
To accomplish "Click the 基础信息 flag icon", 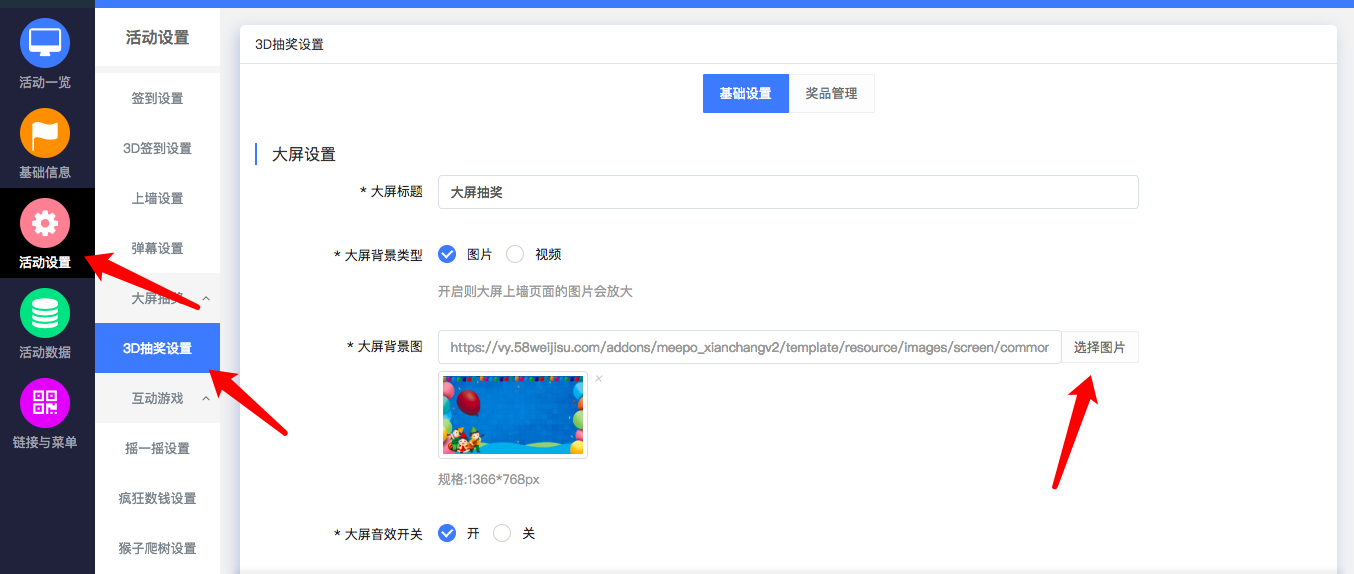I will [45, 133].
